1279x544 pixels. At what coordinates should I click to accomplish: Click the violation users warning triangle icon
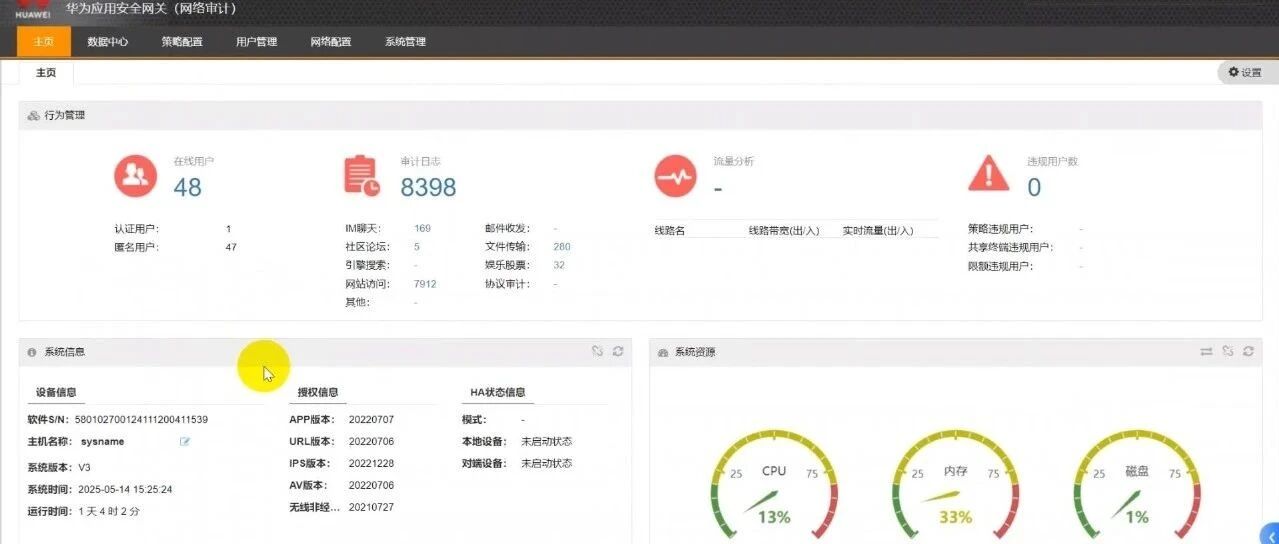coord(989,174)
